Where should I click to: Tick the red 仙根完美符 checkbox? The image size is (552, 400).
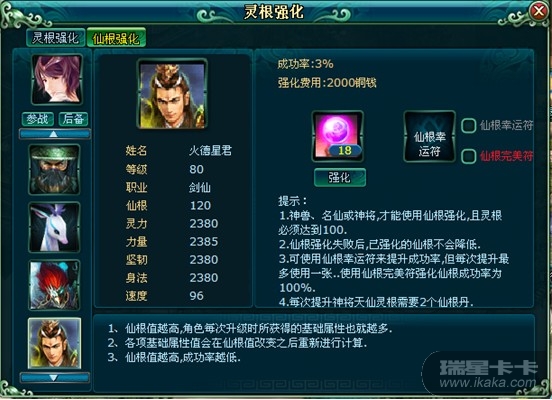coord(469,156)
